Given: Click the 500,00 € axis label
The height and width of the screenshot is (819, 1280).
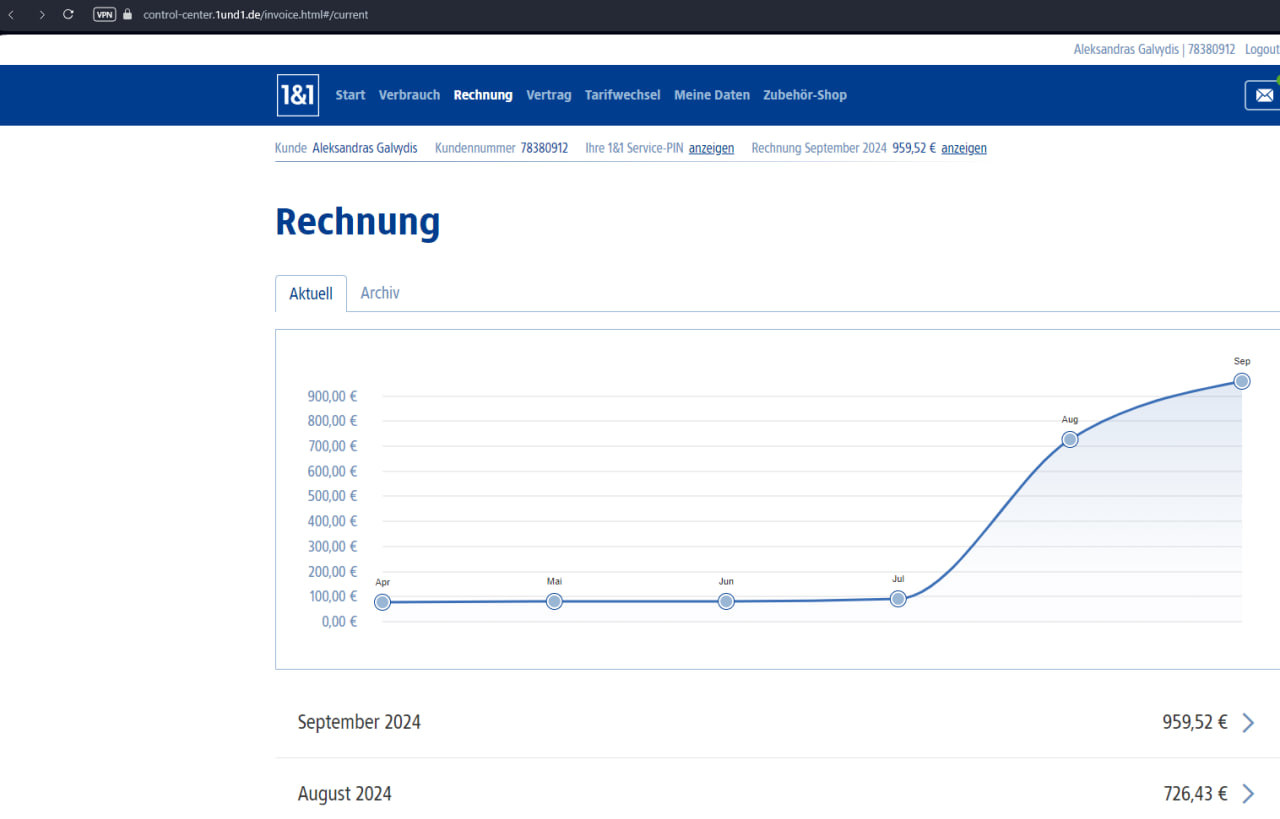Looking at the screenshot, I should (332, 496).
